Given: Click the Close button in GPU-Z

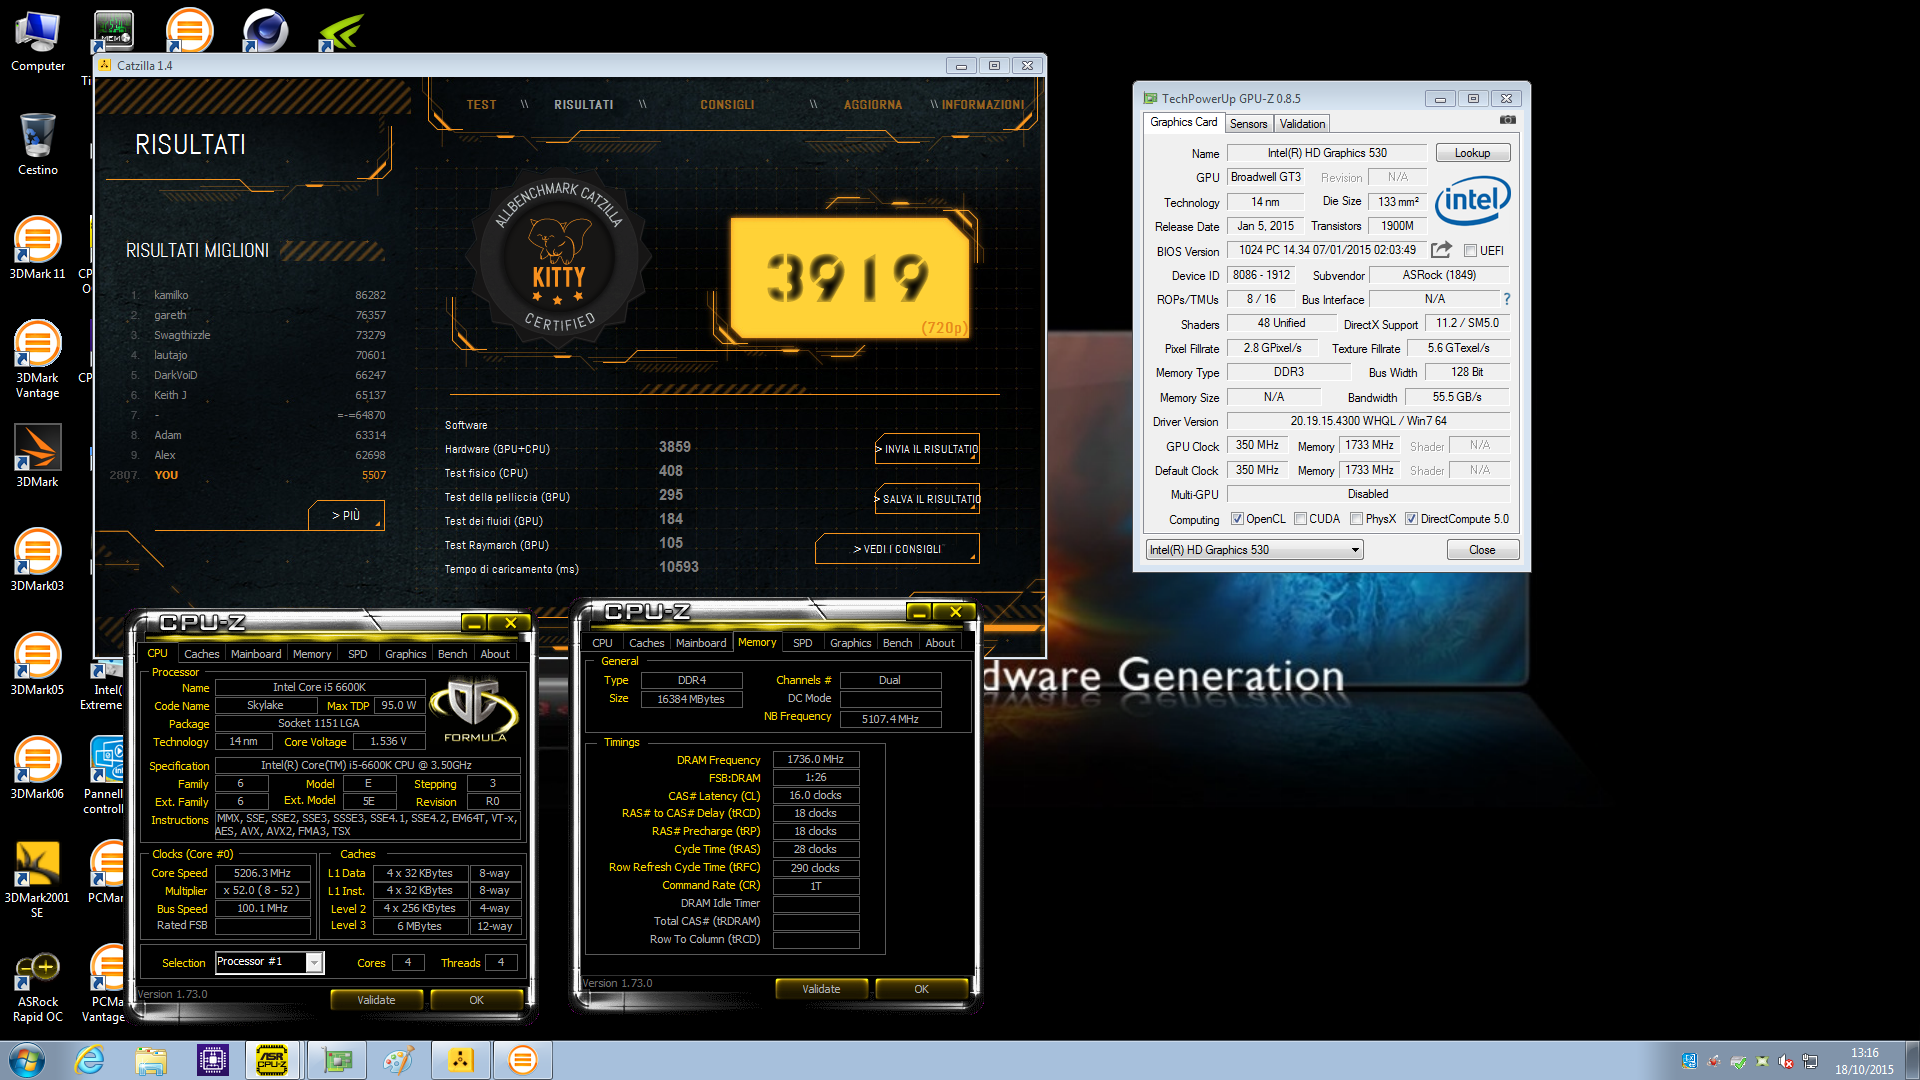Looking at the screenshot, I should point(1482,550).
